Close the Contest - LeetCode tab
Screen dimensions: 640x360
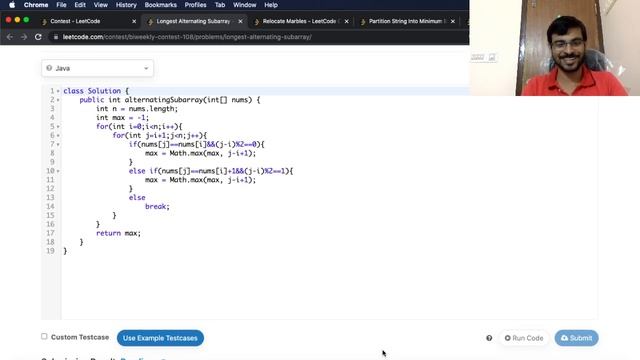click(134, 21)
